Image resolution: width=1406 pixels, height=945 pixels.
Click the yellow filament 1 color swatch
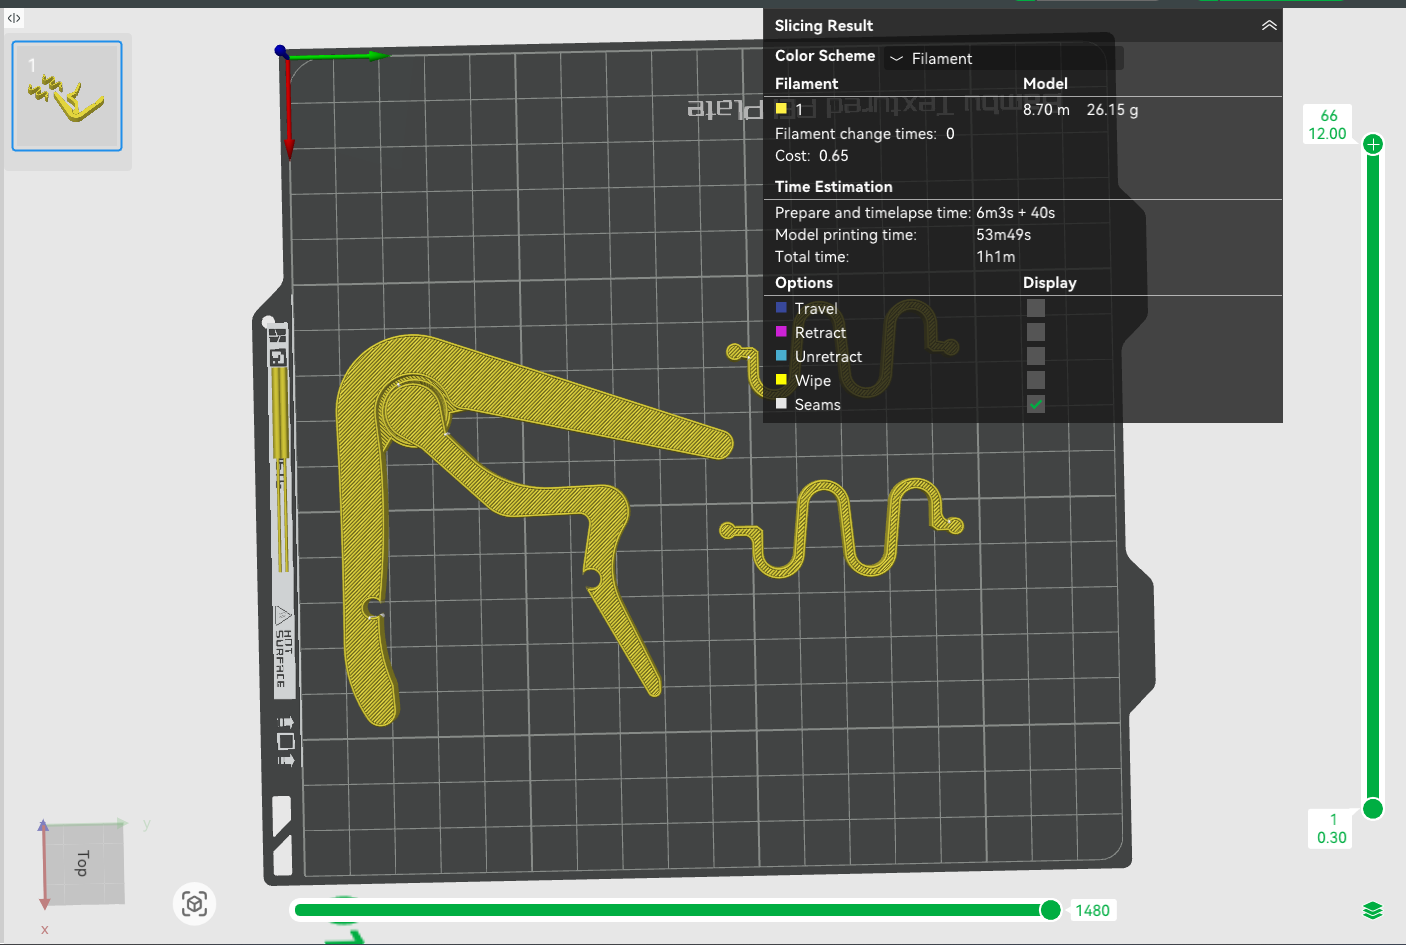pos(781,109)
